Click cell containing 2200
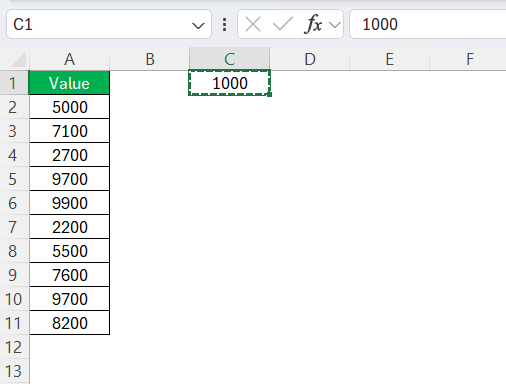This screenshot has height=384, width=506. [69, 227]
